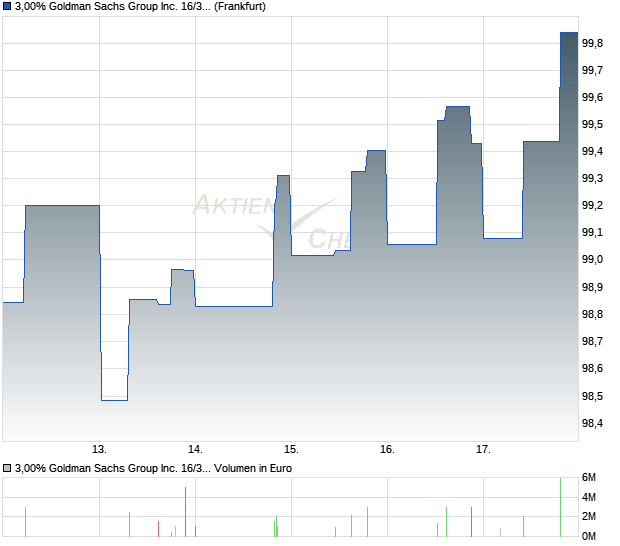Screen dimensions: 620x546
Task: Click the tallest green volume bar at far right
Action: click(560, 507)
